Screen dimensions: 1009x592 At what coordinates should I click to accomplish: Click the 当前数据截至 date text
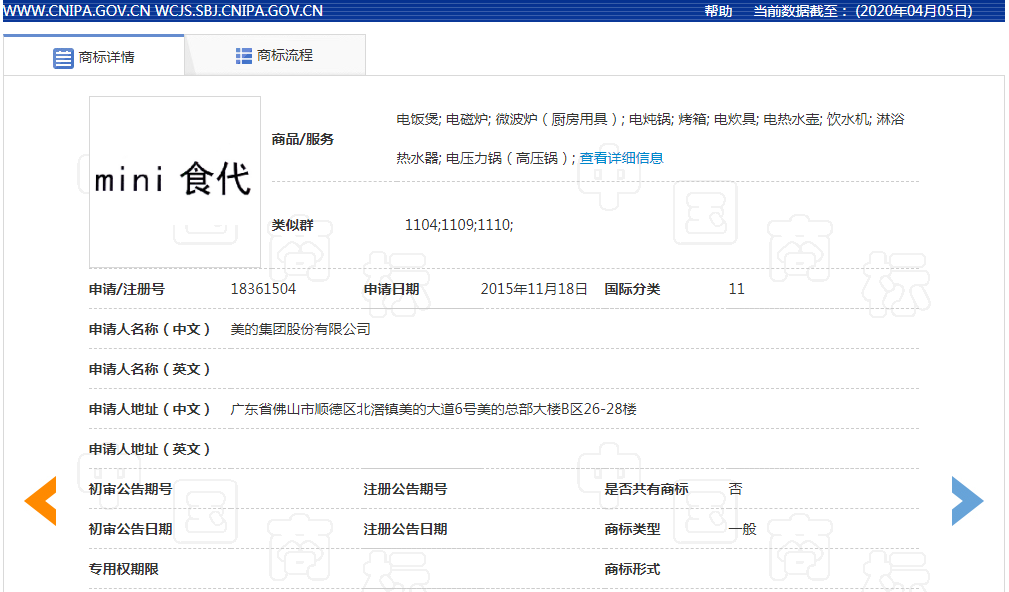coord(863,11)
